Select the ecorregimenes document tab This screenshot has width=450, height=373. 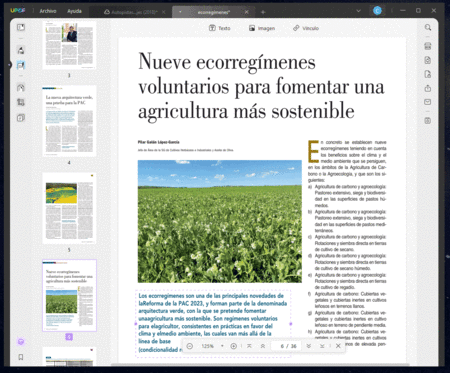(x=213, y=12)
